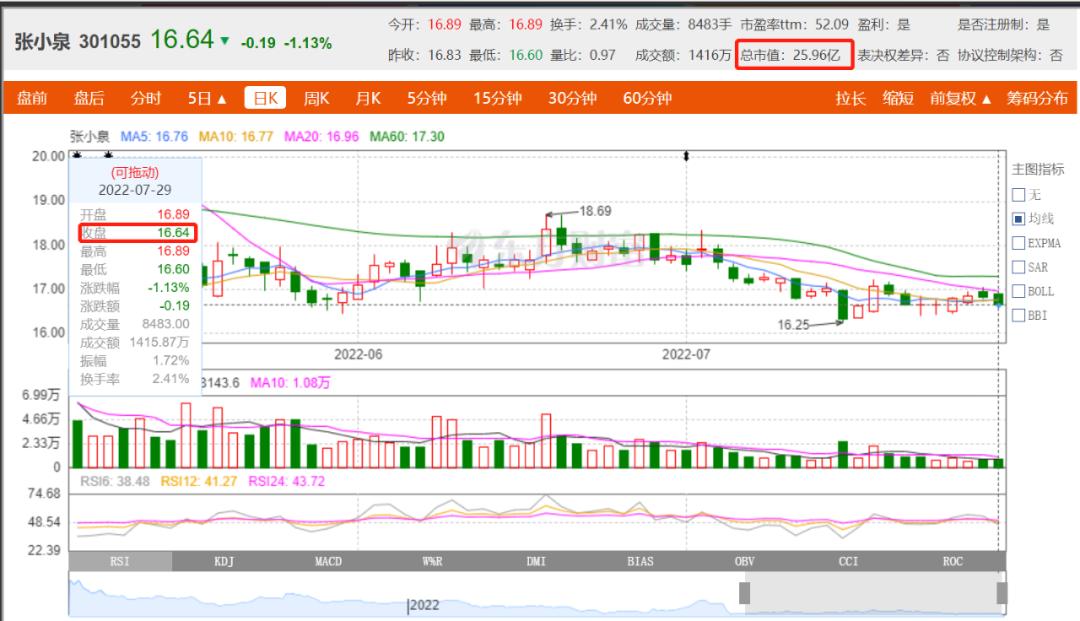Check the EXPMA indicator box
Image resolution: width=1080 pixels, height=621 pixels.
[1019, 243]
